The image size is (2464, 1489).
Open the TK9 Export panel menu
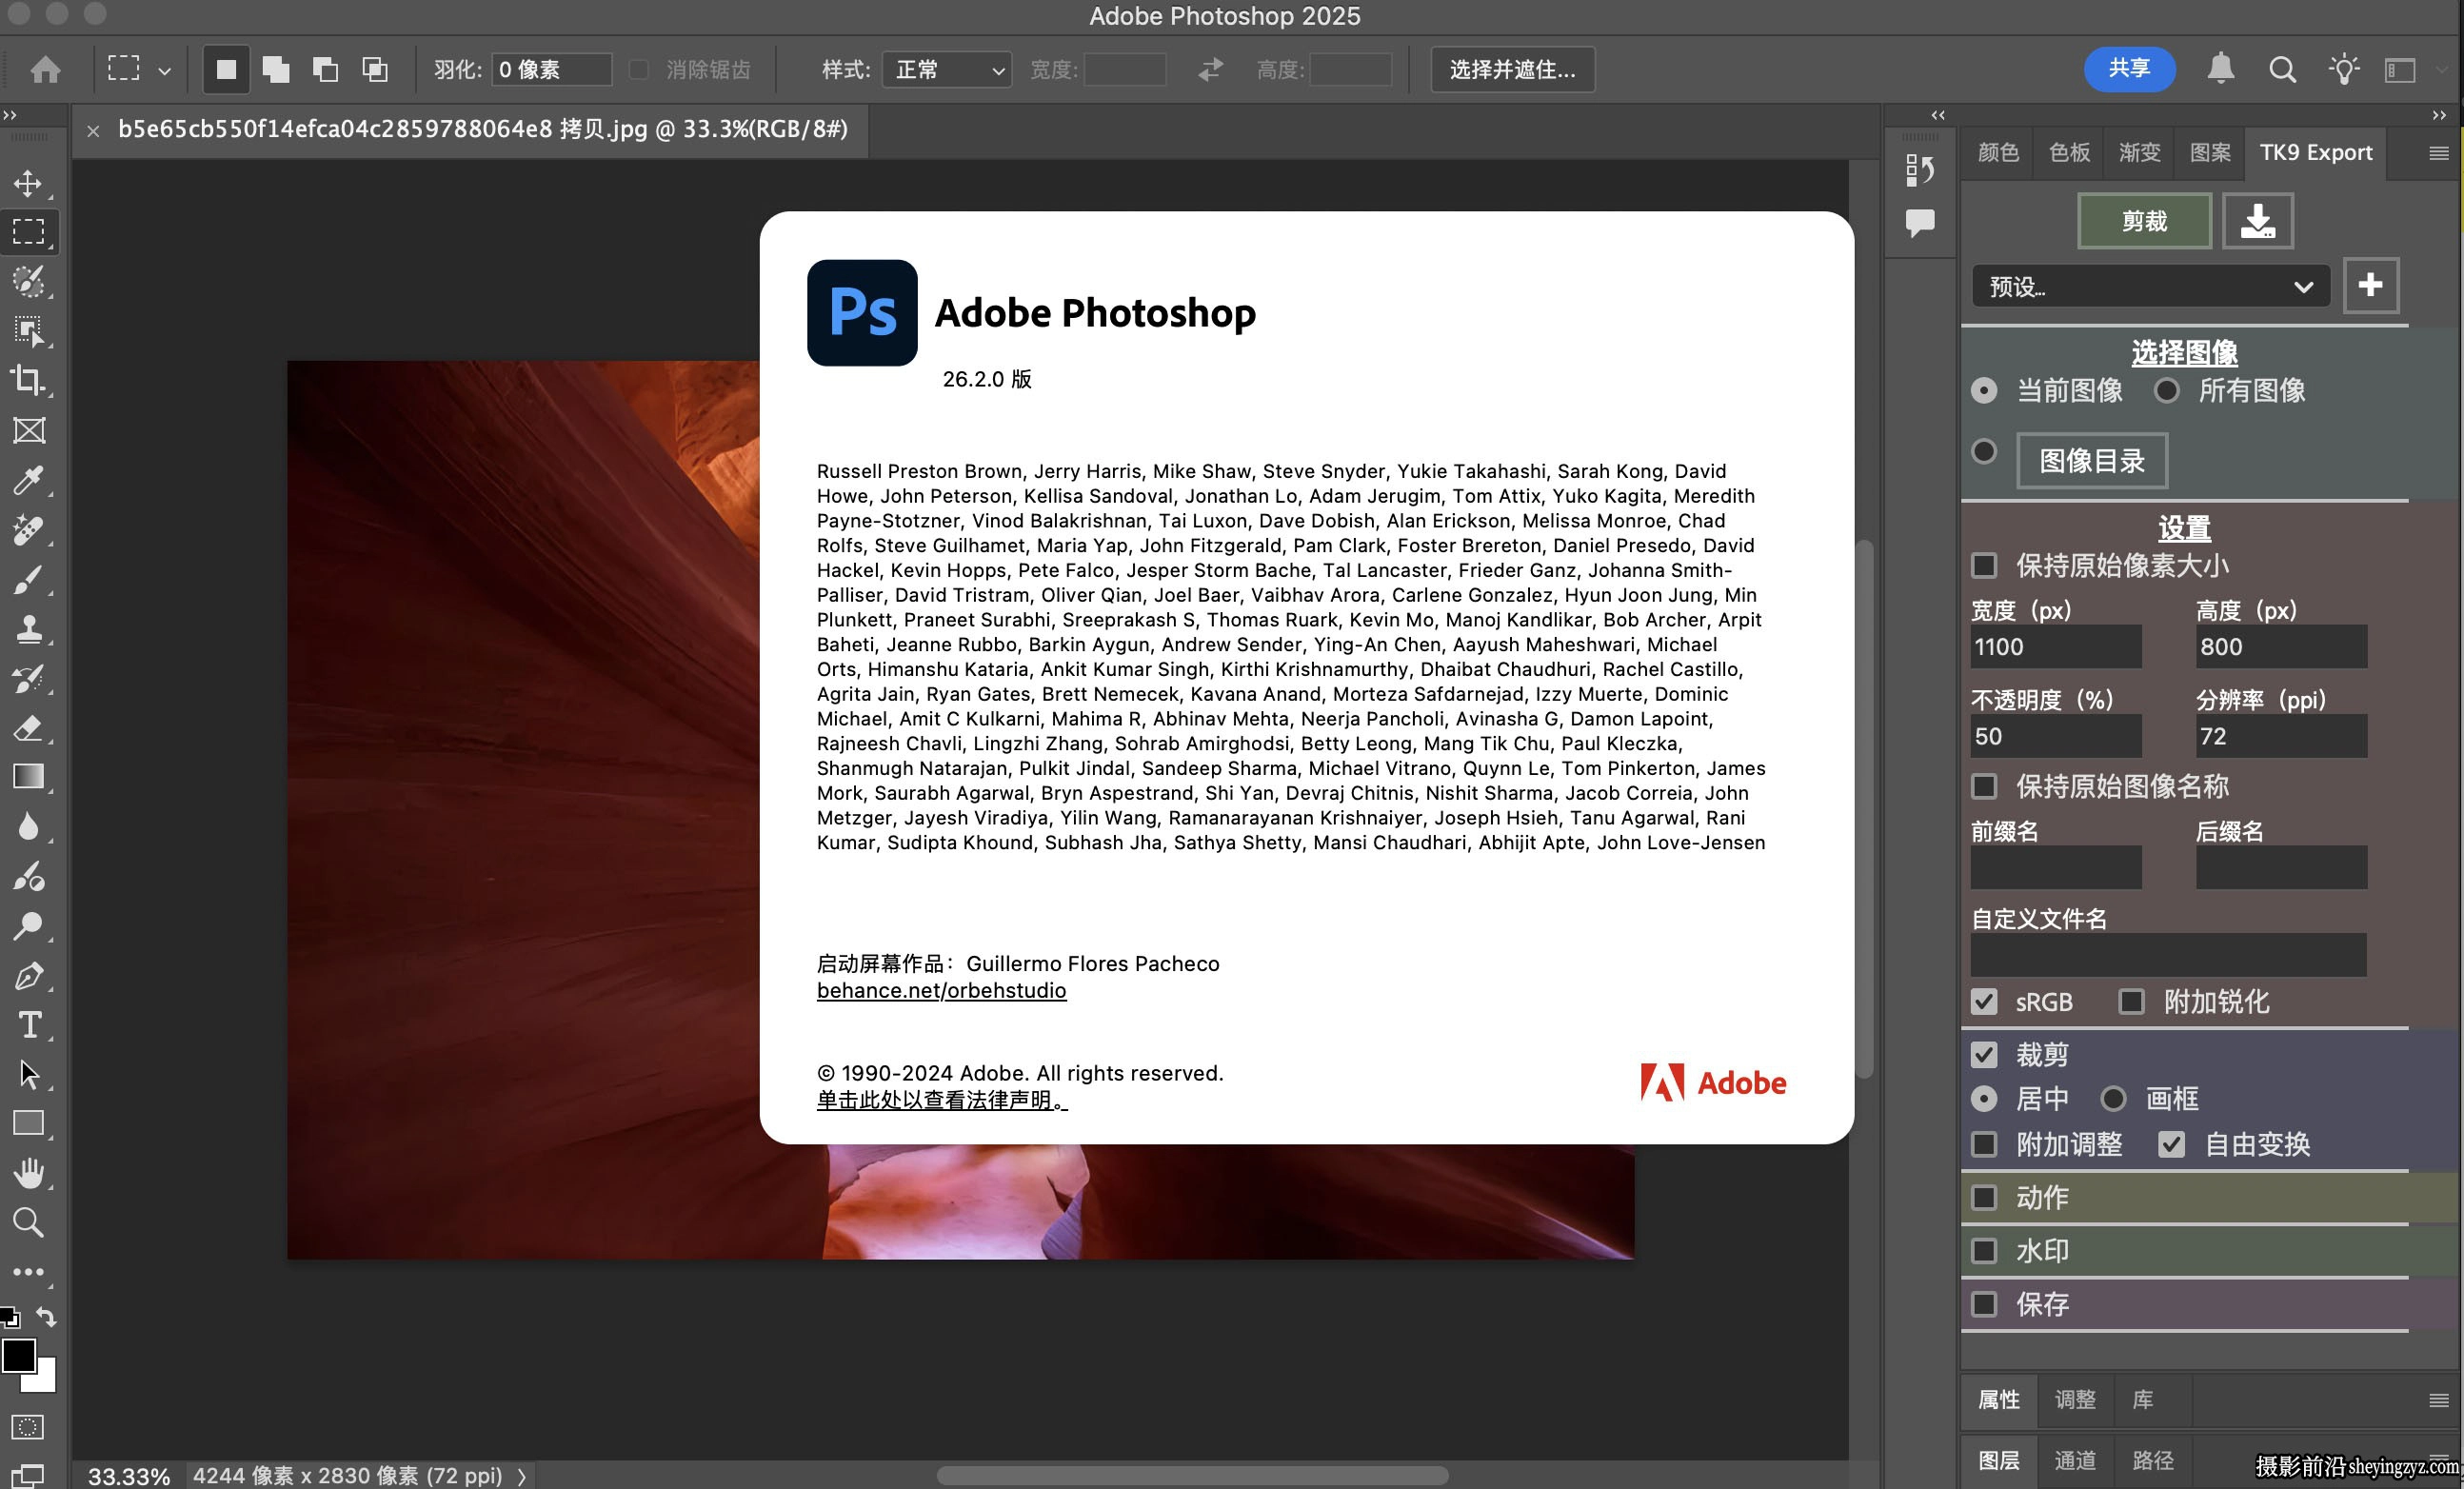pyautogui.click(x=2438, y=152)
